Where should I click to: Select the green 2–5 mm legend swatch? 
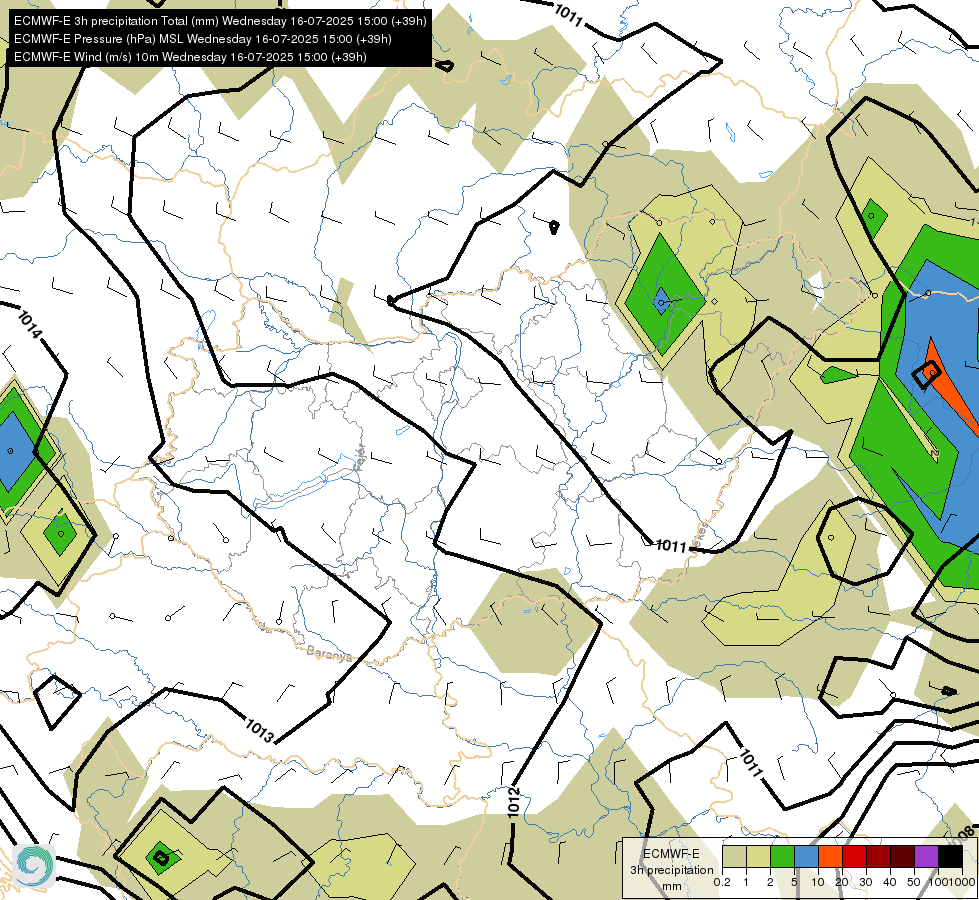[x=782, y=856]
